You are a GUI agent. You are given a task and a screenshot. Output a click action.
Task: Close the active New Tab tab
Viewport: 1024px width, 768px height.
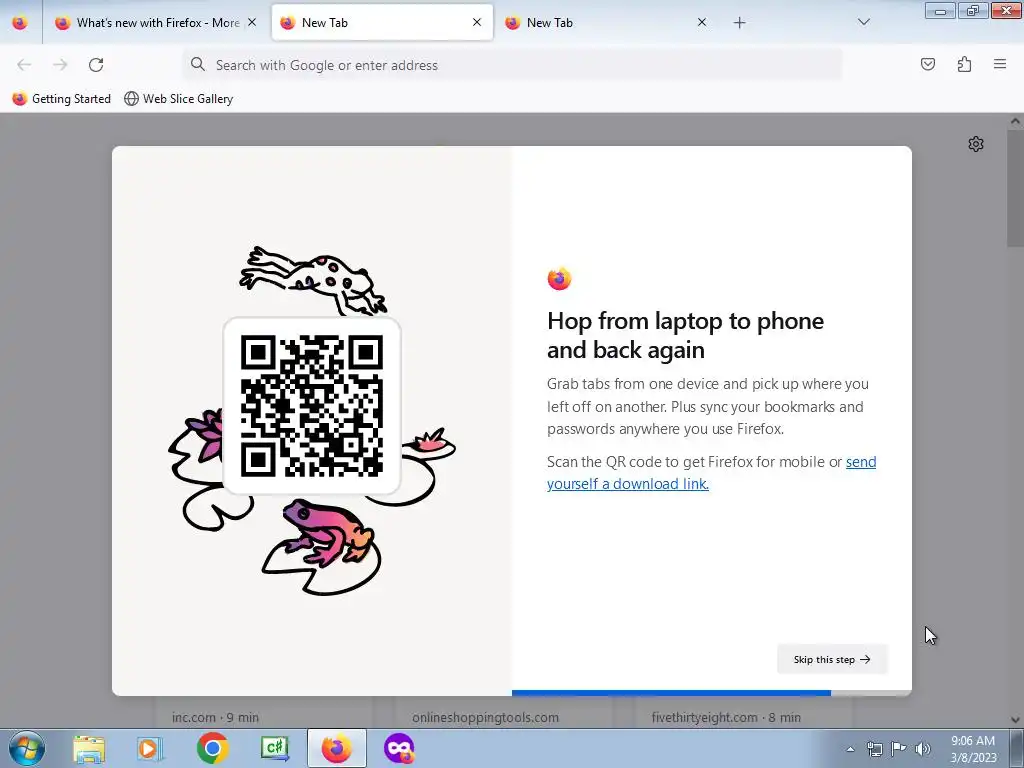[x=477, y=22]
